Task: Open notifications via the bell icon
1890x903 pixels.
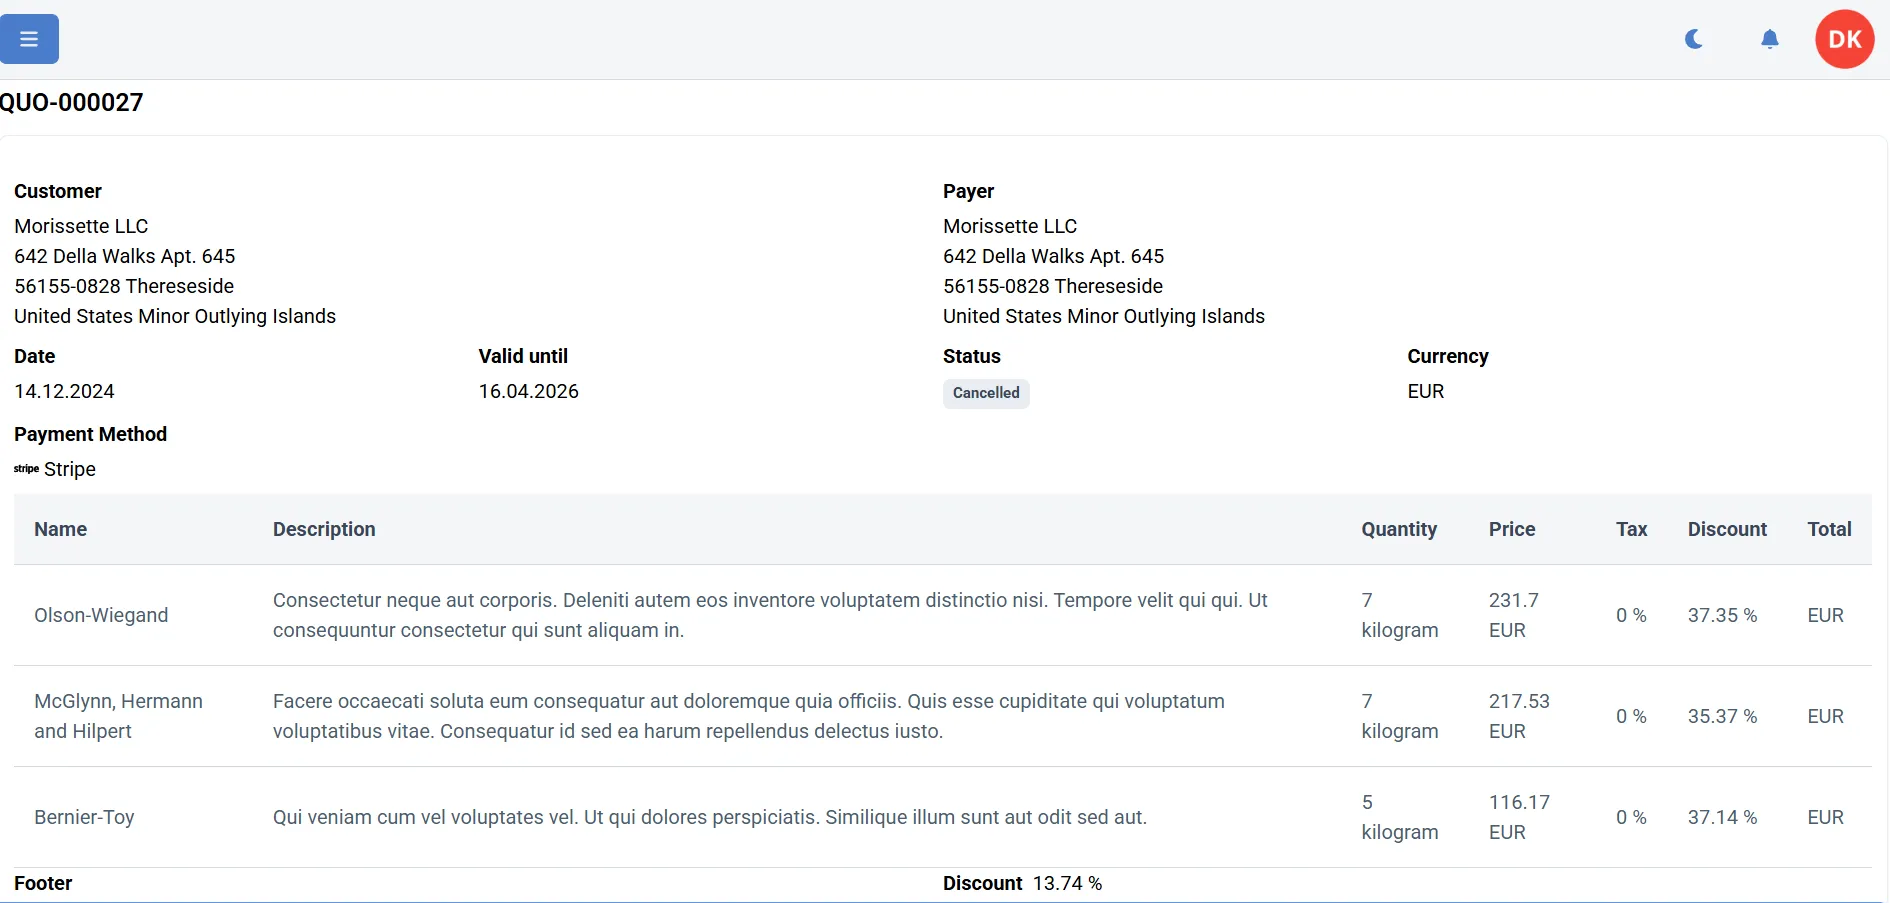Action: (1769, 39)
